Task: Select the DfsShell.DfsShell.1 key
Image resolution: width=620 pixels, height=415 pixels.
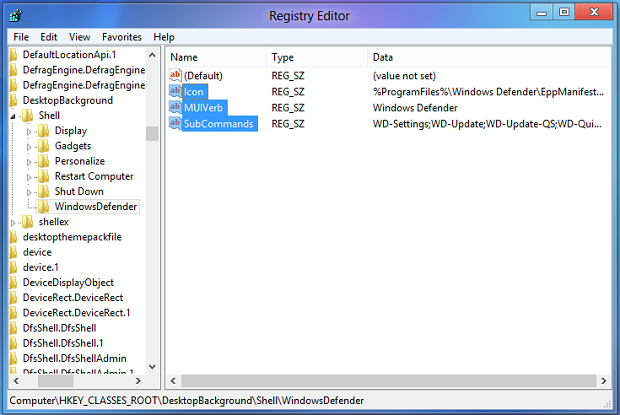Action: point(63,343)
